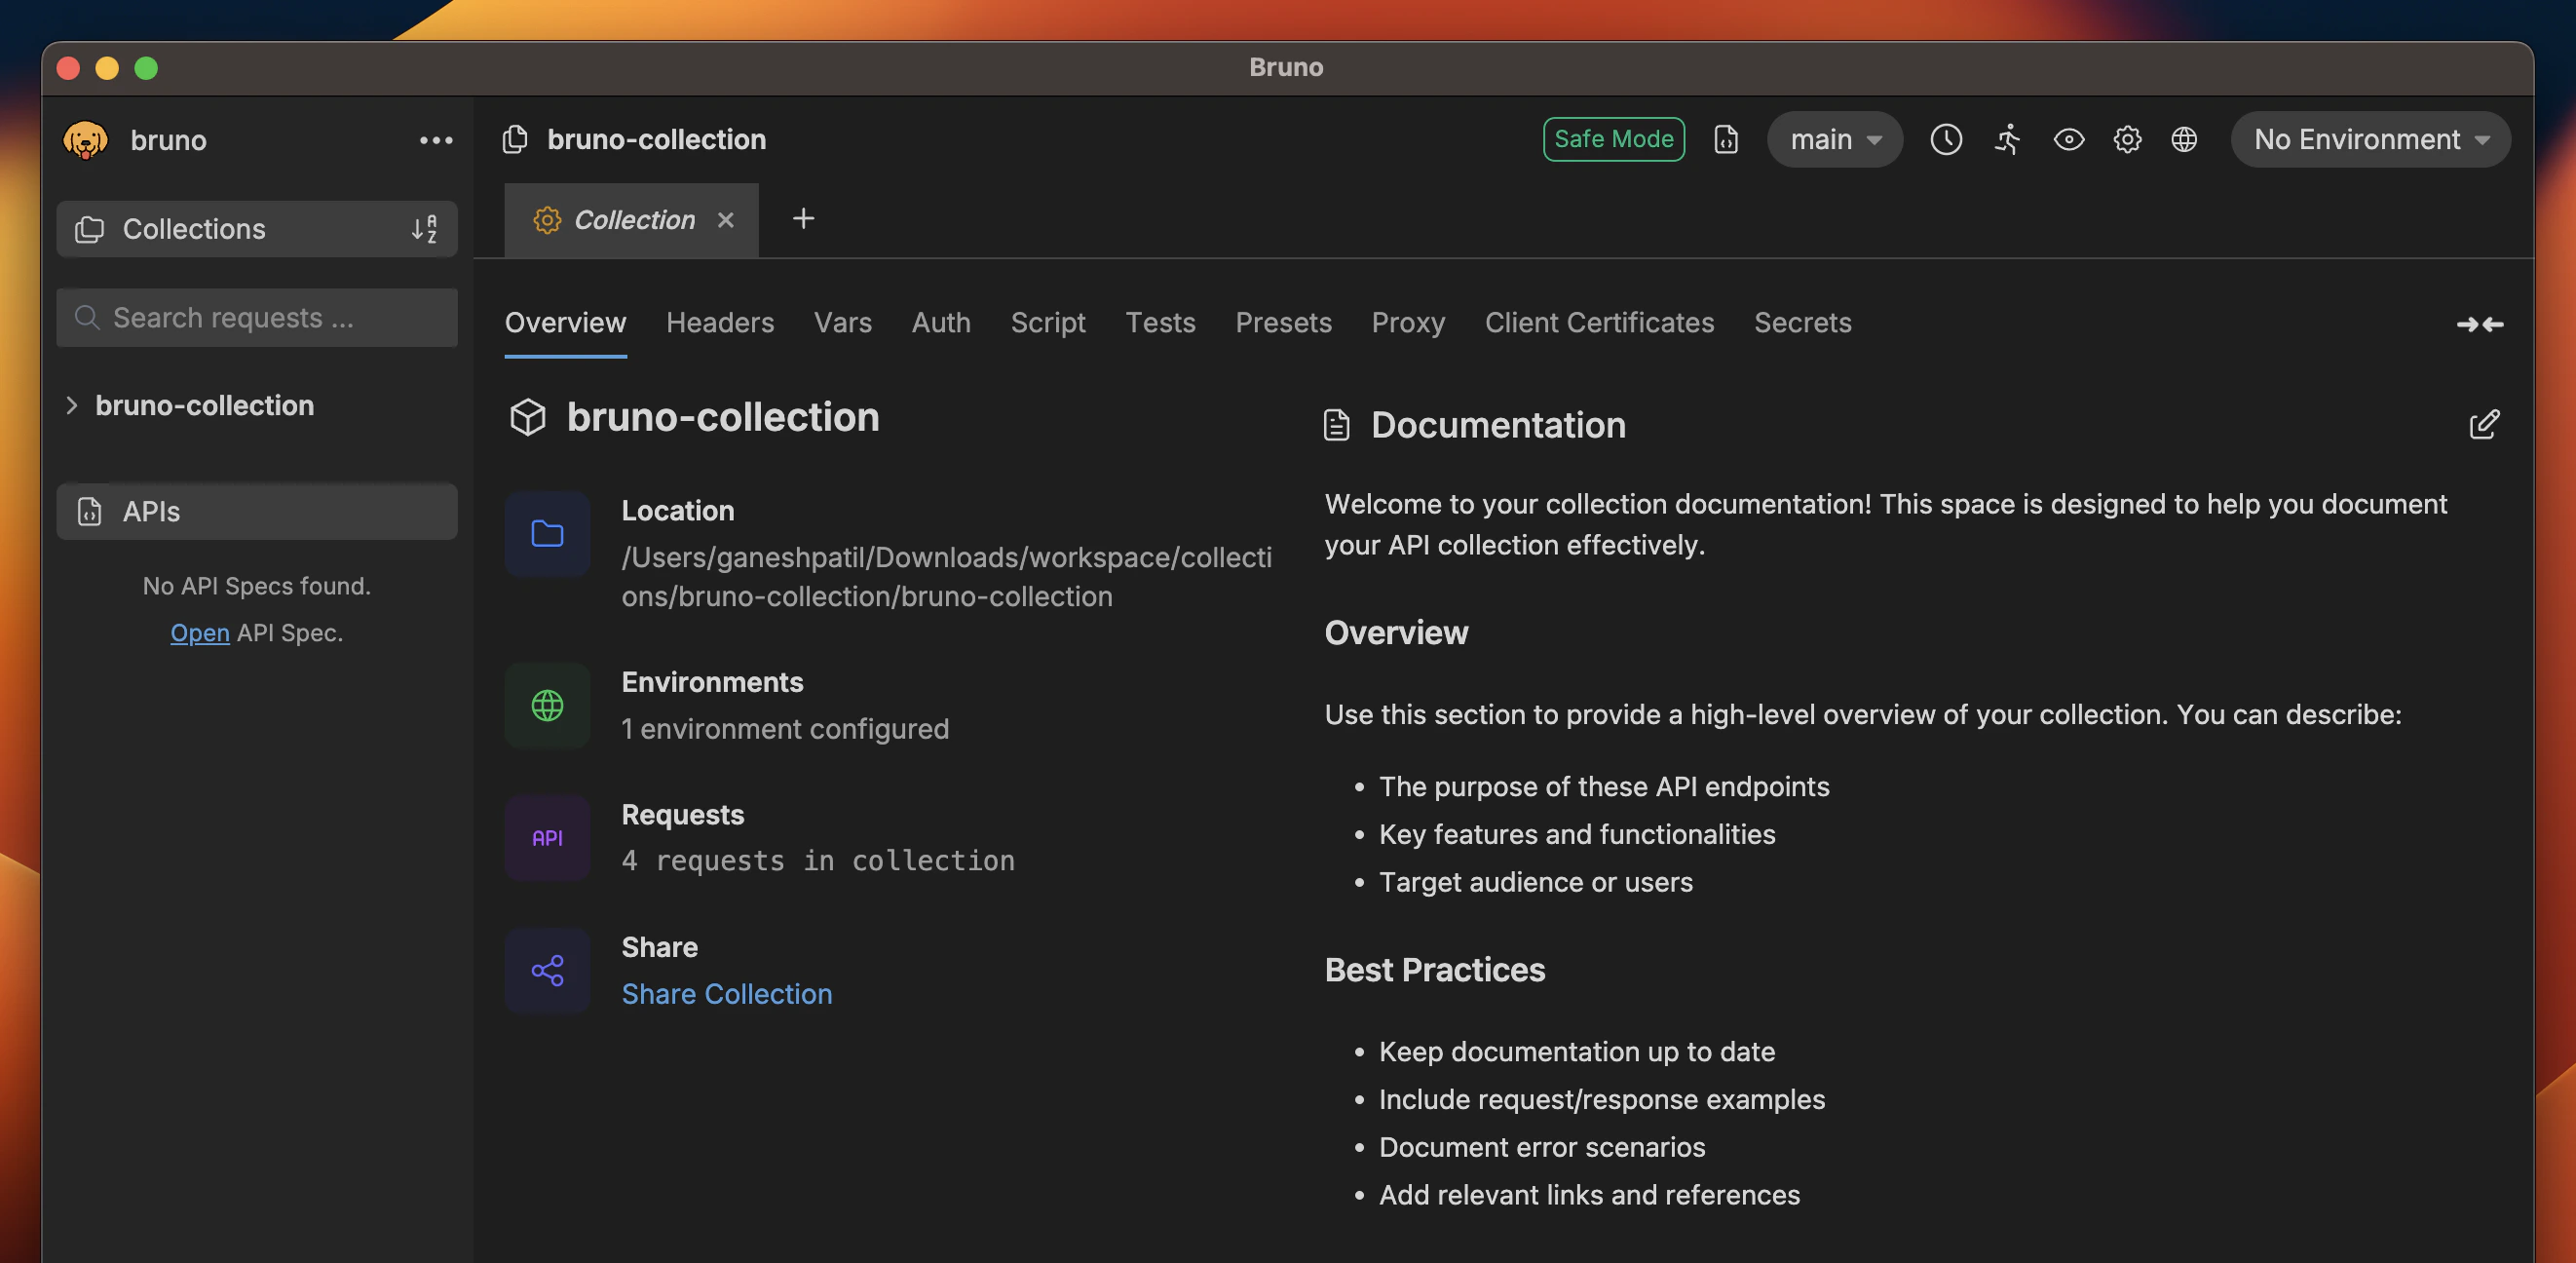Click the Share Collection link

(726, 994)
